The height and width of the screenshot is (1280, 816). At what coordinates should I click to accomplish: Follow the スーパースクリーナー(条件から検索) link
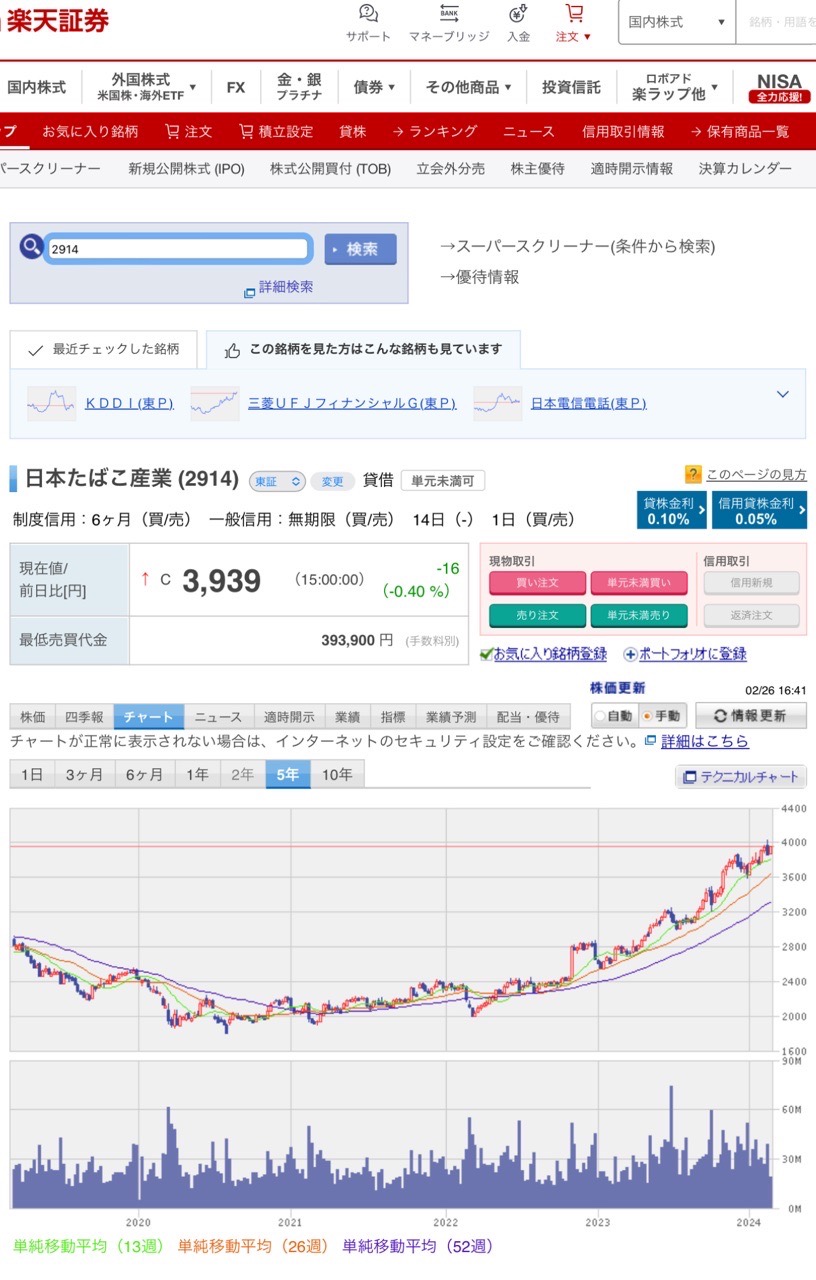pyautogui.click(x=579, y=246)
